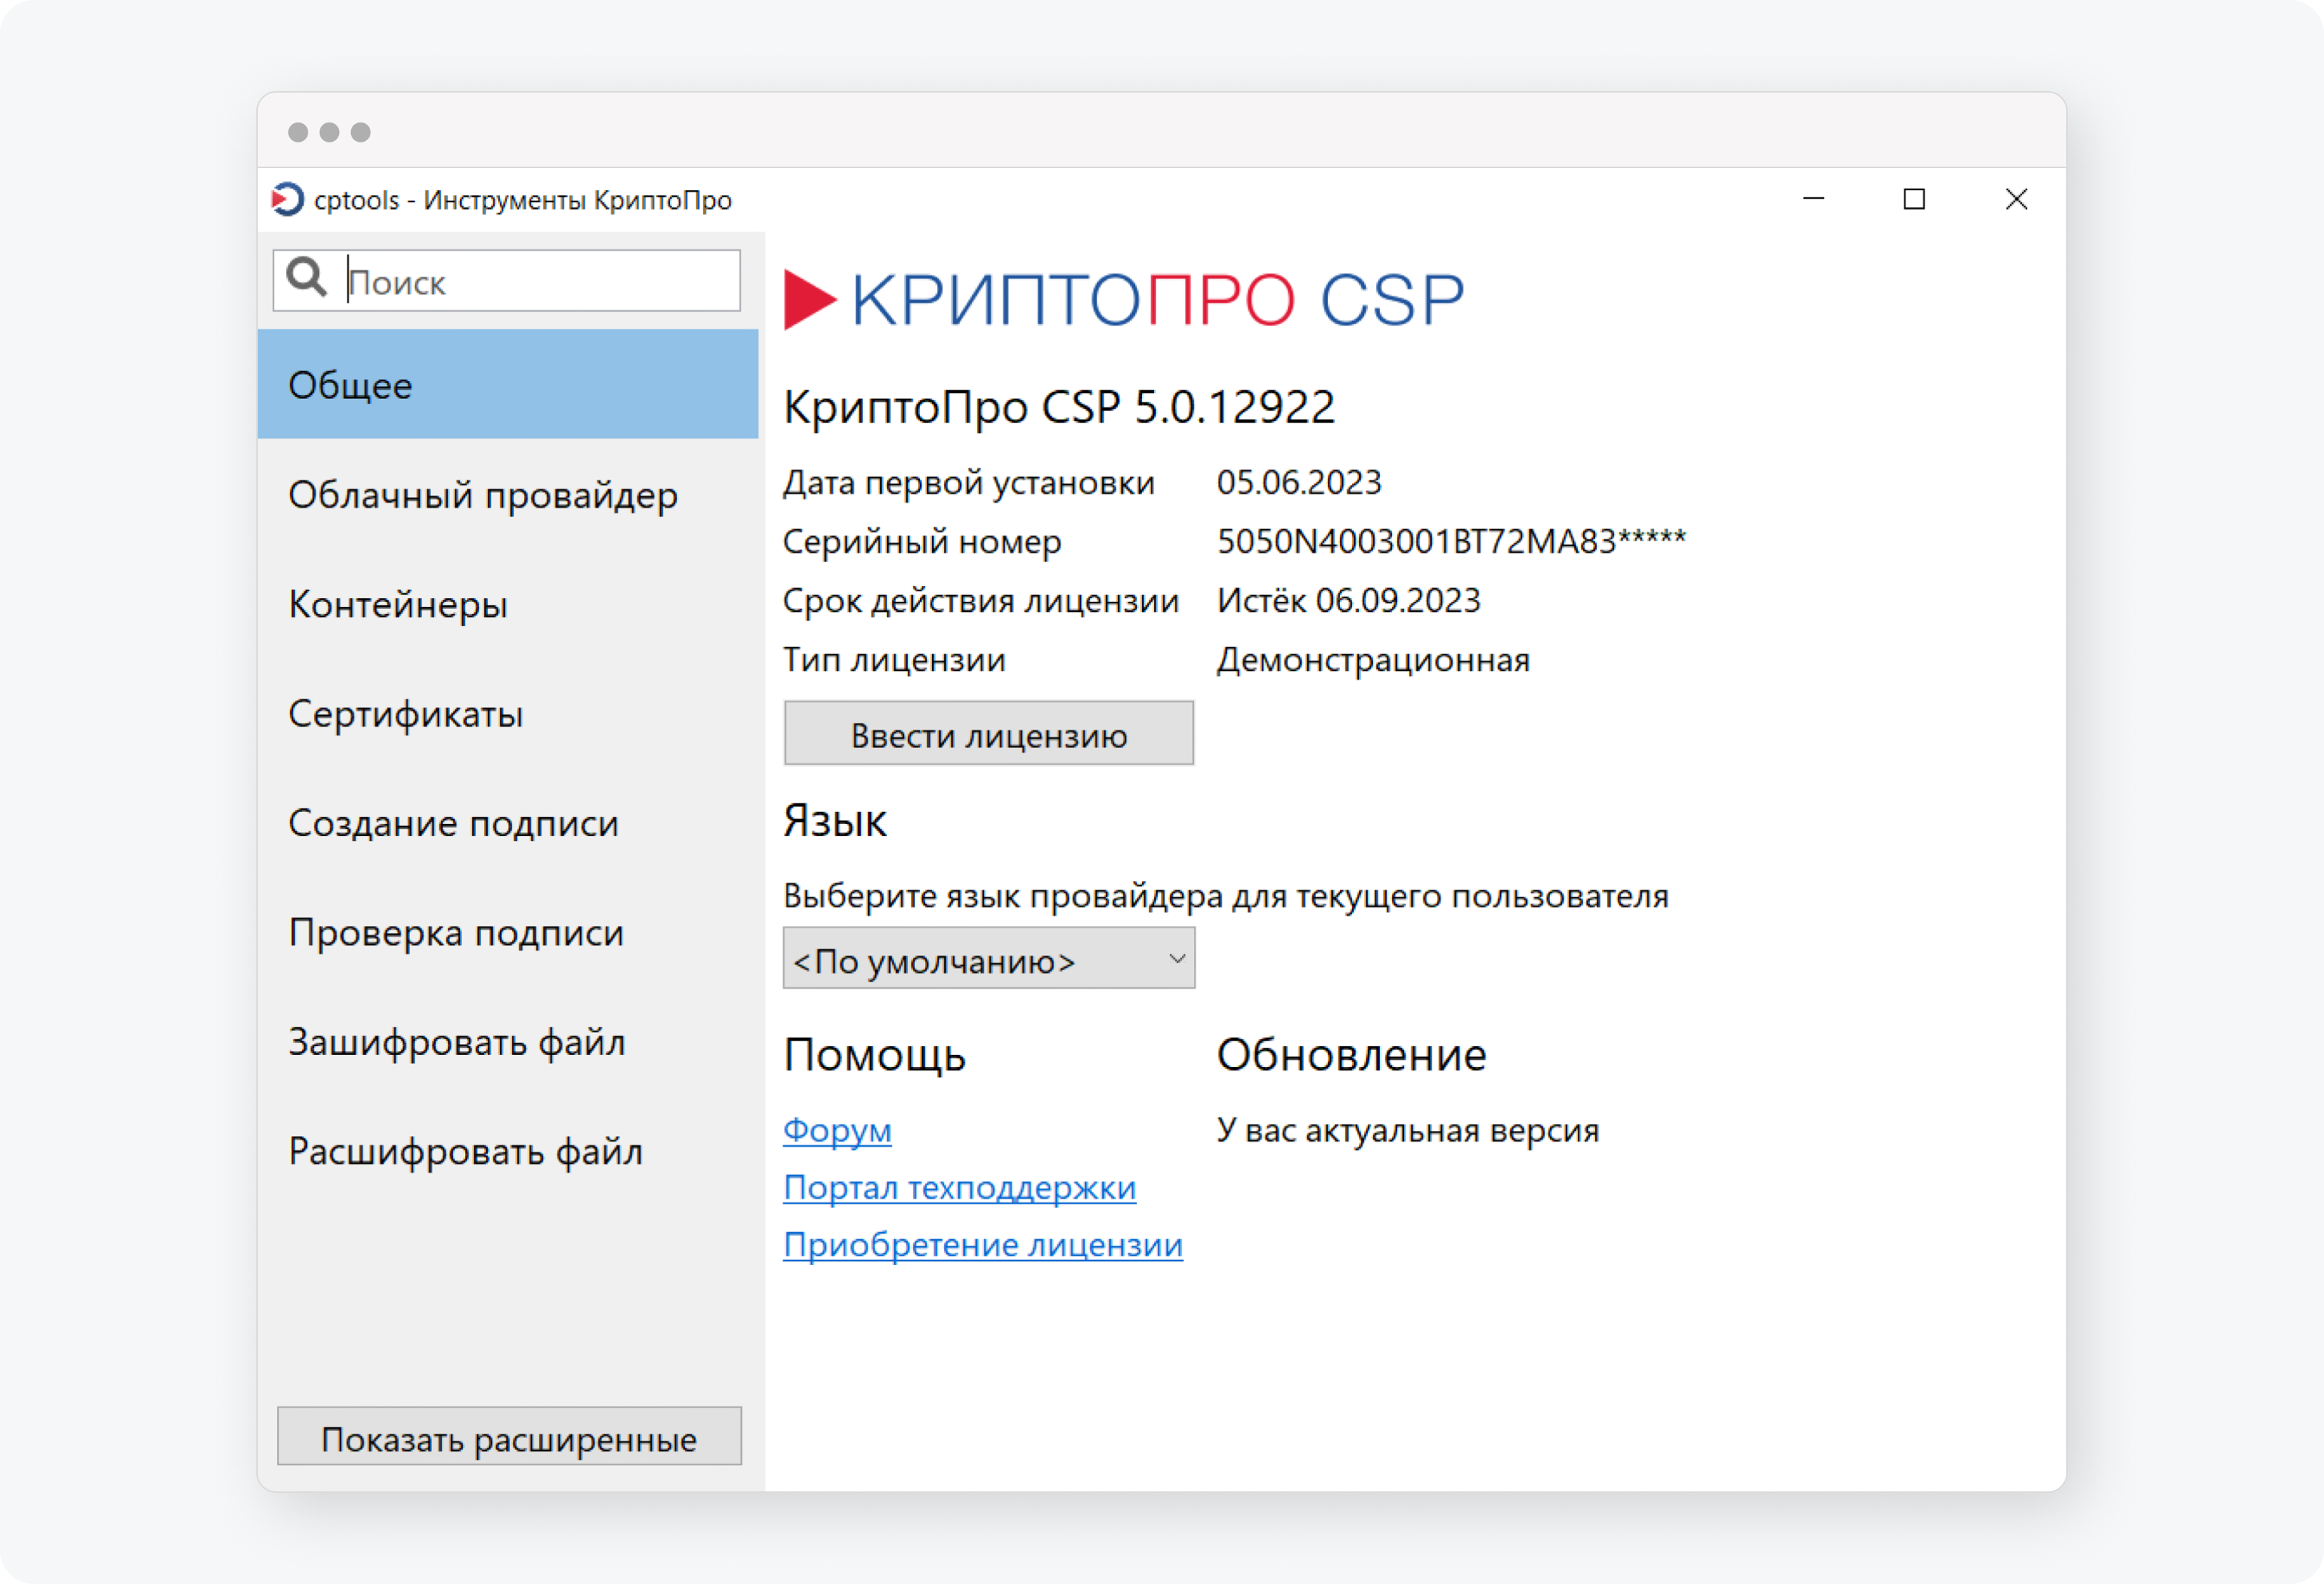
Task: Click the search magnifier icon
Action: [306, 277]
